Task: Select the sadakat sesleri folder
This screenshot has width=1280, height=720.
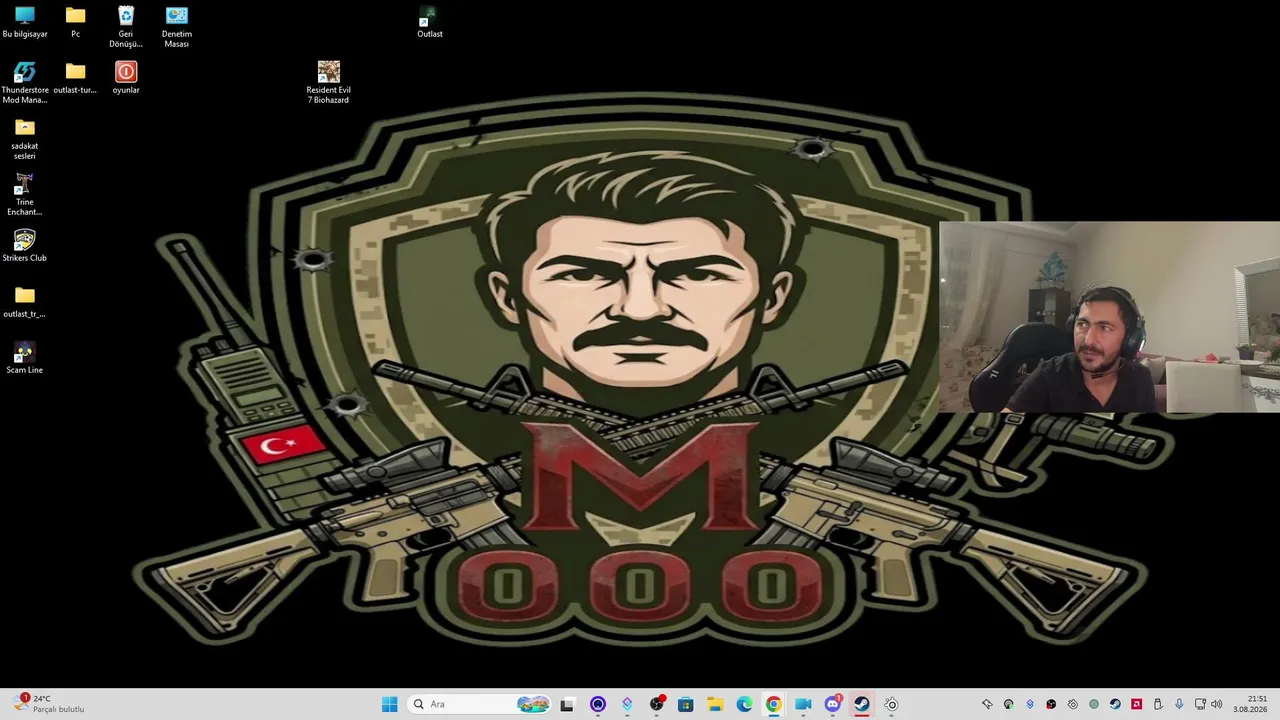Action: pos(25,139)
